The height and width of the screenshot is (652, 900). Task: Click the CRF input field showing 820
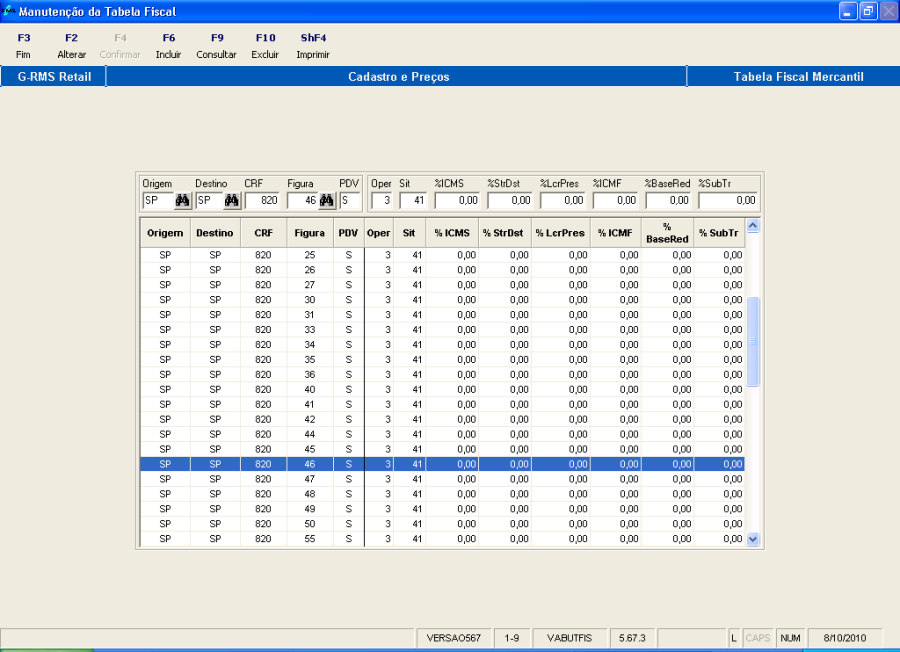[x=262, y=201]
